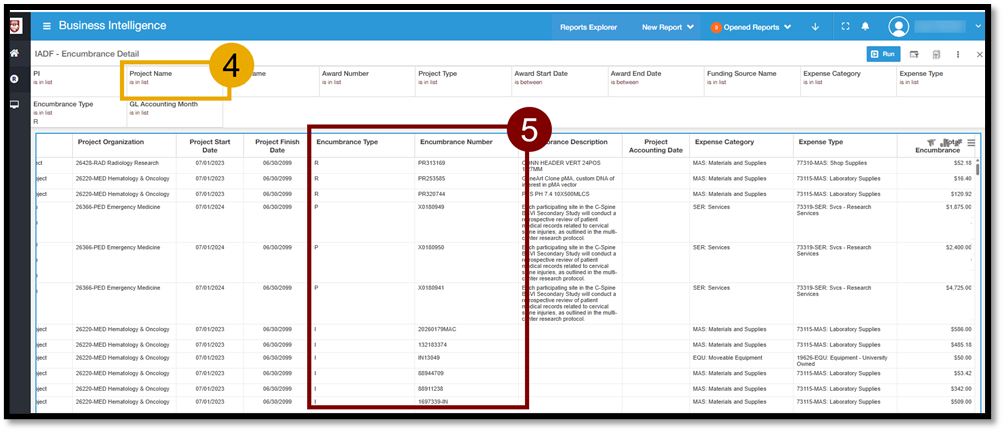This screenshot has width=1004, height=432.
Task: Open the Funding Source Name filter
Action: pos(752,81)
